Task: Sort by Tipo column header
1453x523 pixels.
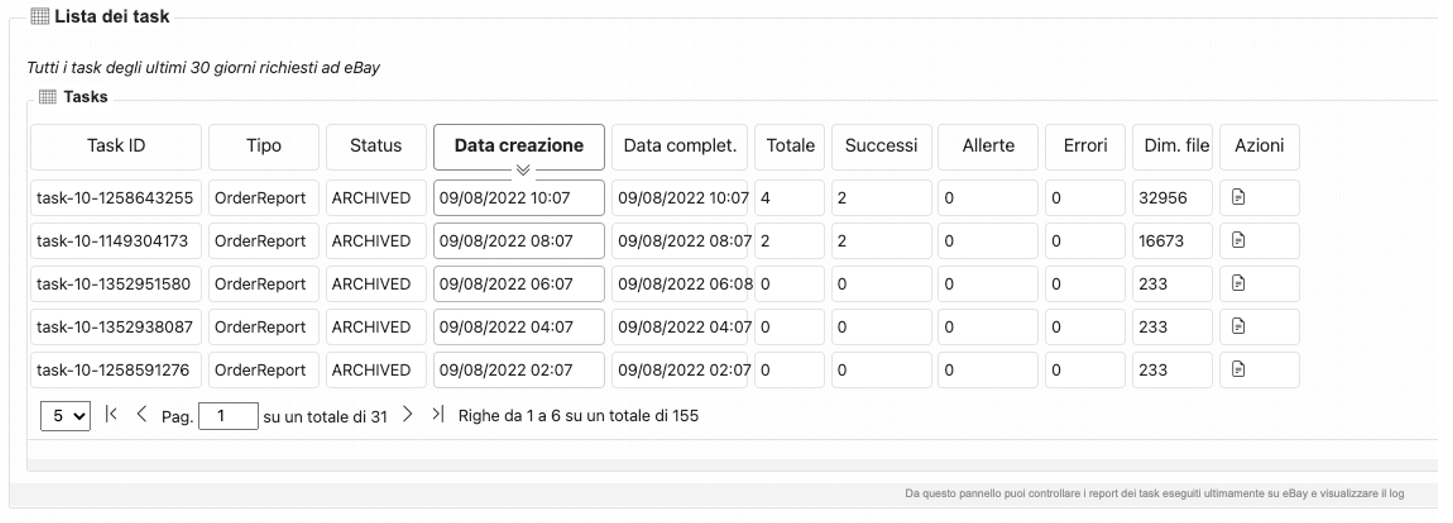Action: click(x=264, y=146)
